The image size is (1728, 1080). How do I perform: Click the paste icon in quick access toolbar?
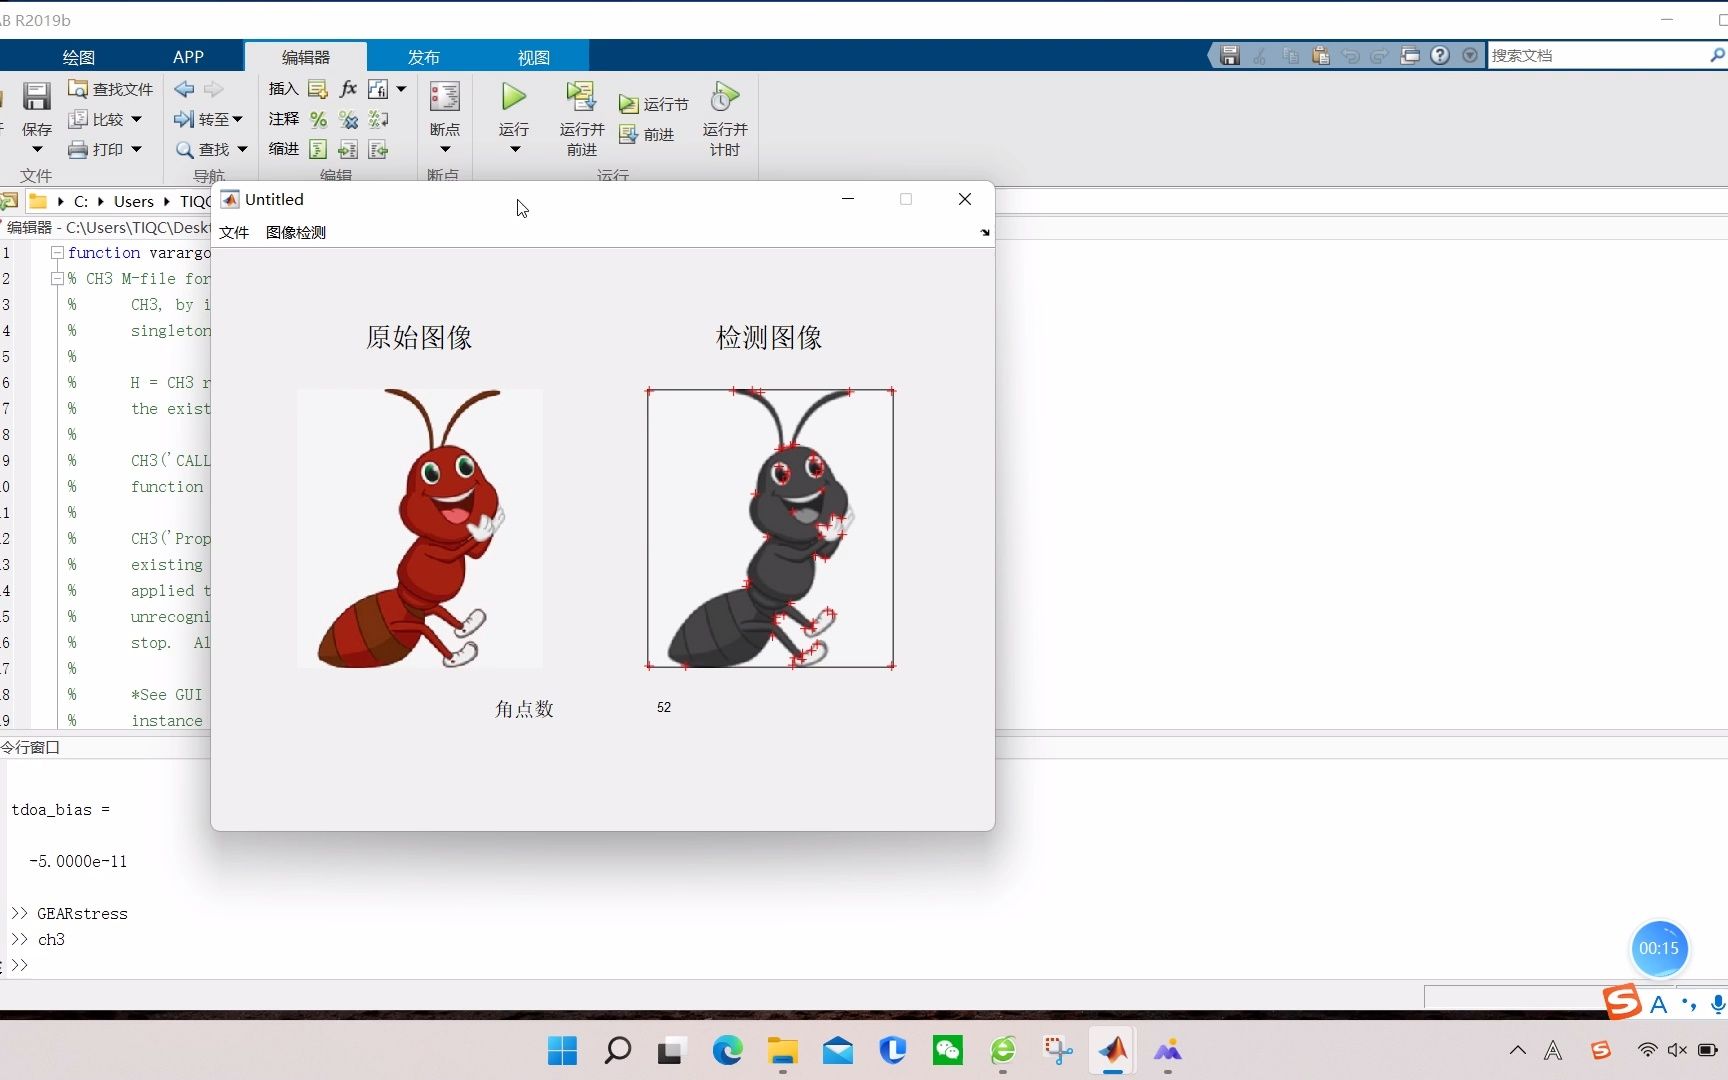coord(1320,55)
